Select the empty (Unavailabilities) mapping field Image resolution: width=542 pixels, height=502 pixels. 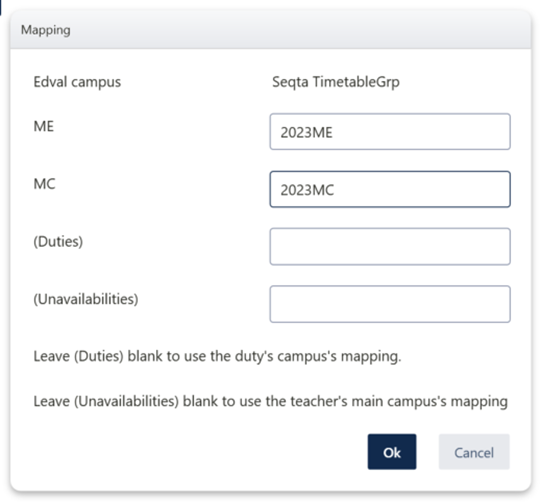(390, 304)
